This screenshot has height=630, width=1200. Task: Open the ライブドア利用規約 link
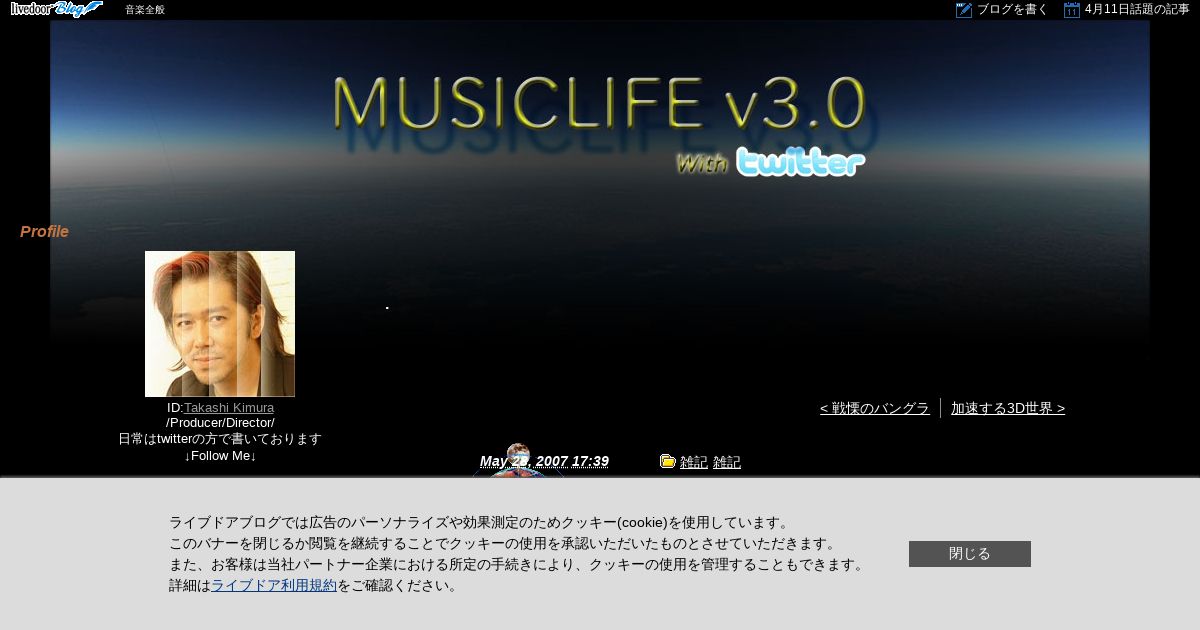[x=274, y=586]
